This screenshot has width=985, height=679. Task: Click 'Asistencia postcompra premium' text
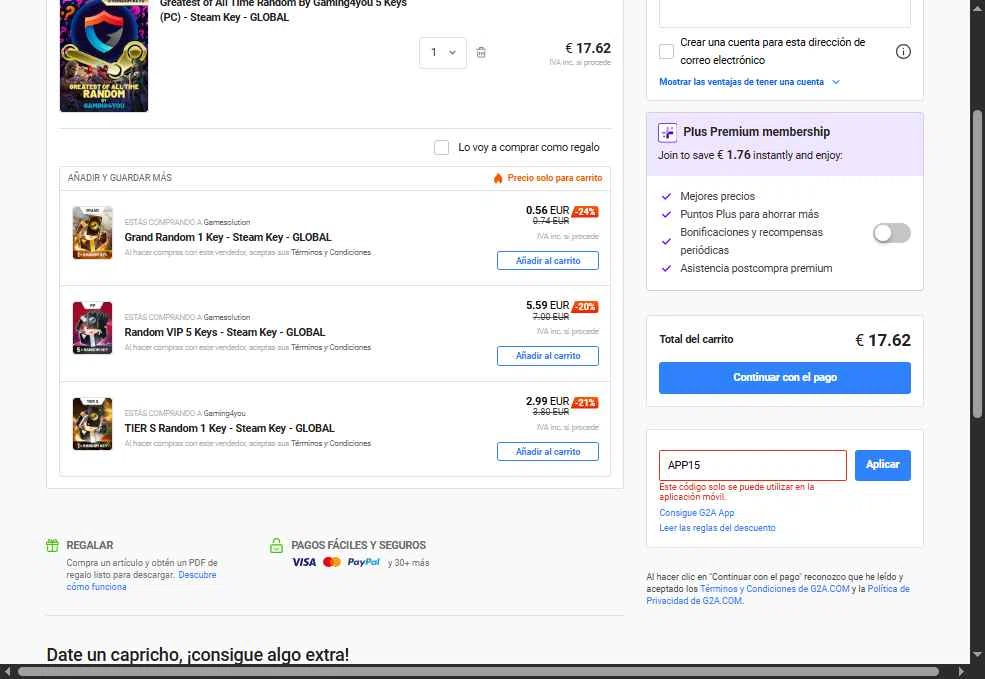click(756, 268)
